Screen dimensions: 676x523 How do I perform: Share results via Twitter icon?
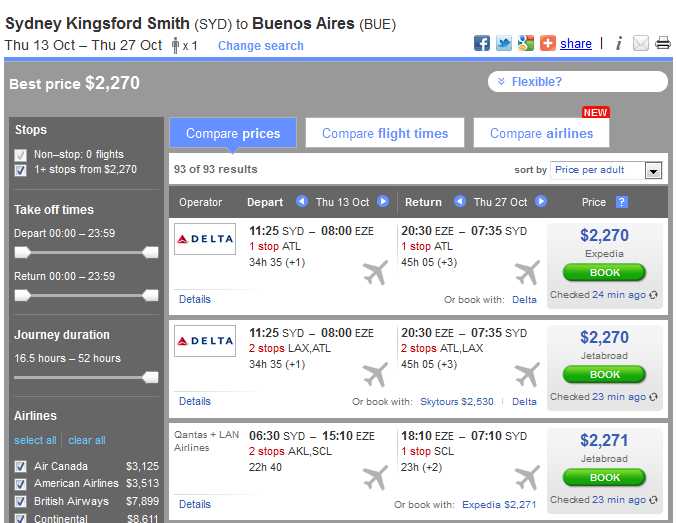[x=504, y=43]
